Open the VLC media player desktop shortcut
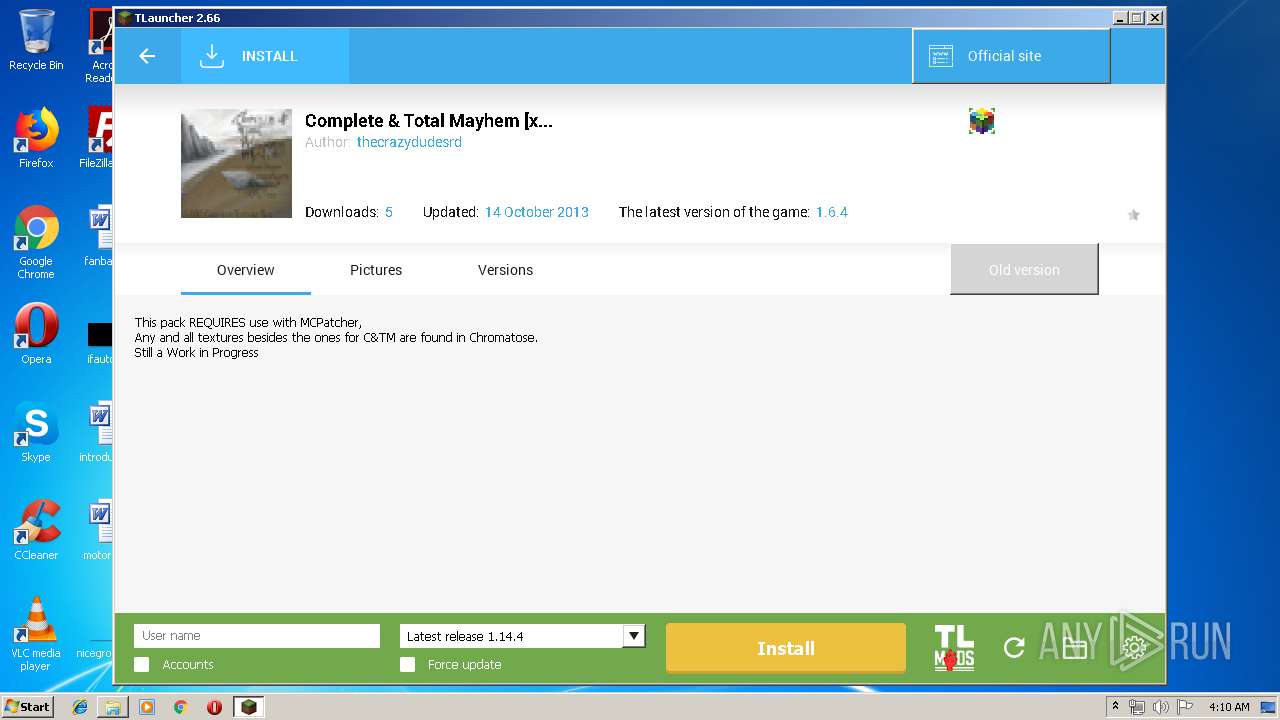 point(36,634)
